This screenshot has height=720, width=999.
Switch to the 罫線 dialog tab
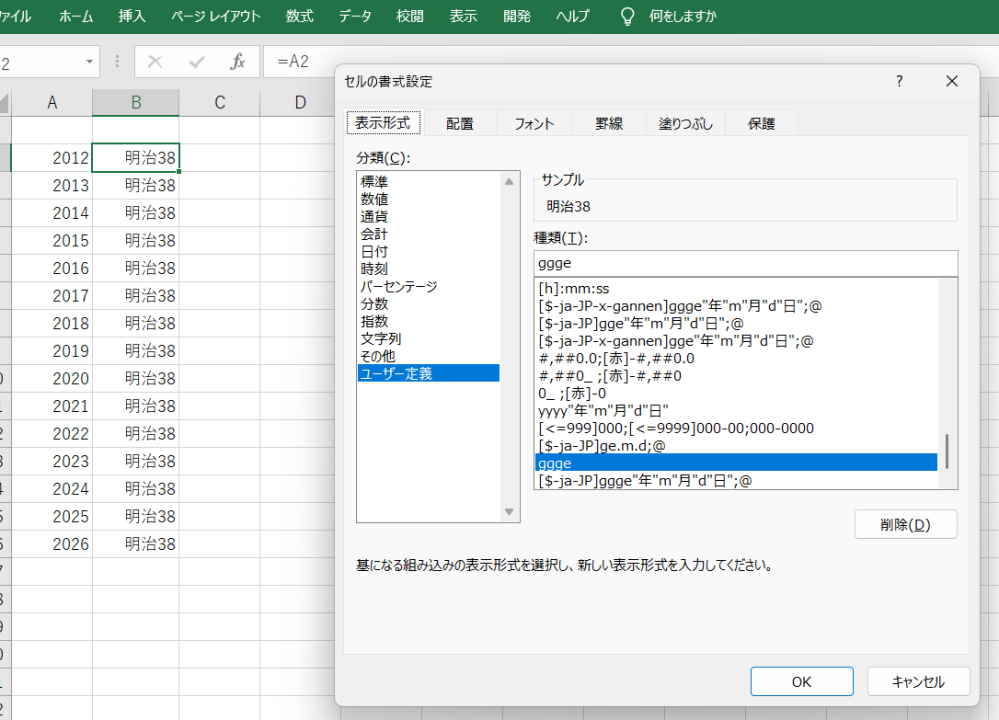[x=608, y=124]
